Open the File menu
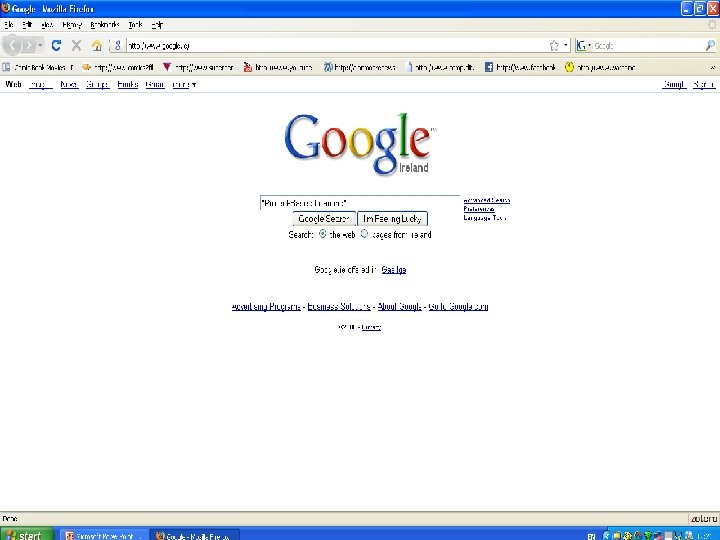The height and width of the screenshot is (540, 720). click(x=9, y=25)
